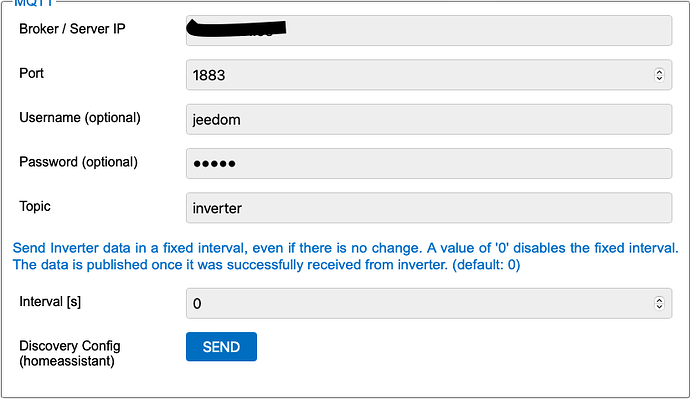The width and height of the screenshot is (690, 399).
Task: Focus the Broker / Server IP input field
Action: (429, 30)
